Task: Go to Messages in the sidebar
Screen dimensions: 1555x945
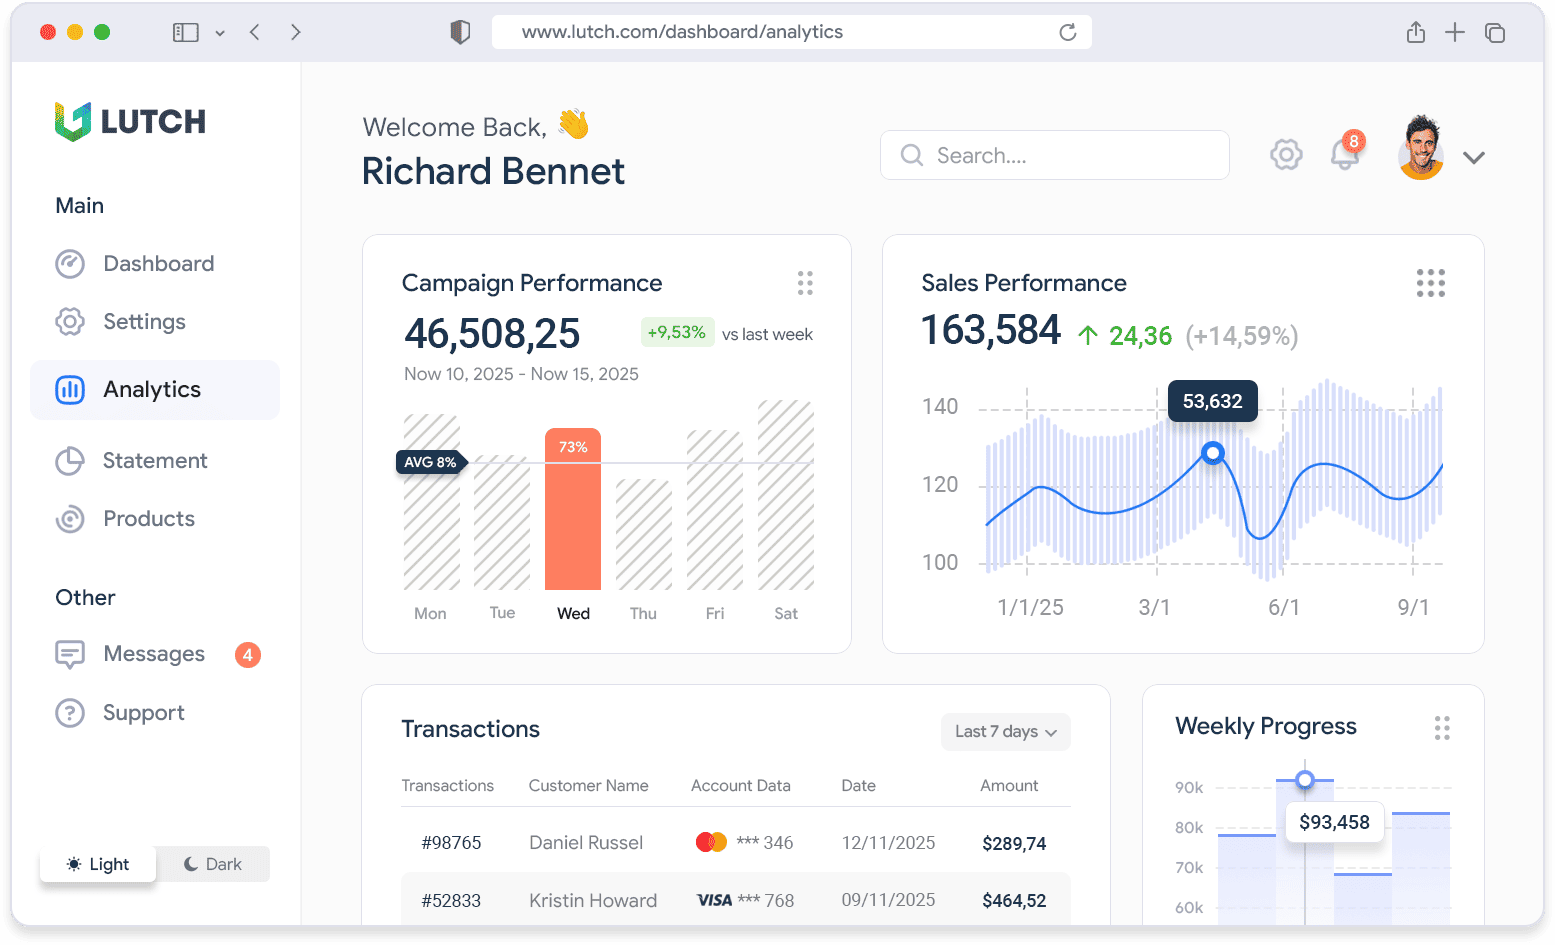Action: pos(154,654)
